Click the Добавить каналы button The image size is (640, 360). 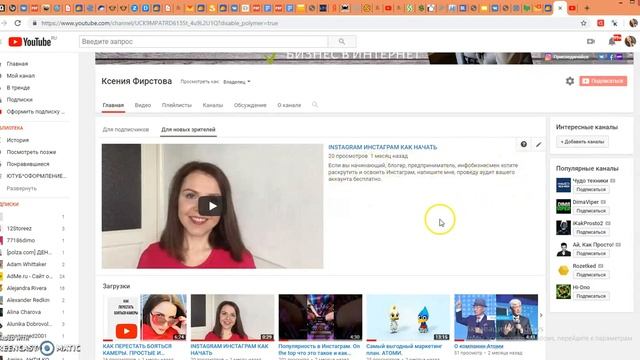tap(582, 142)
